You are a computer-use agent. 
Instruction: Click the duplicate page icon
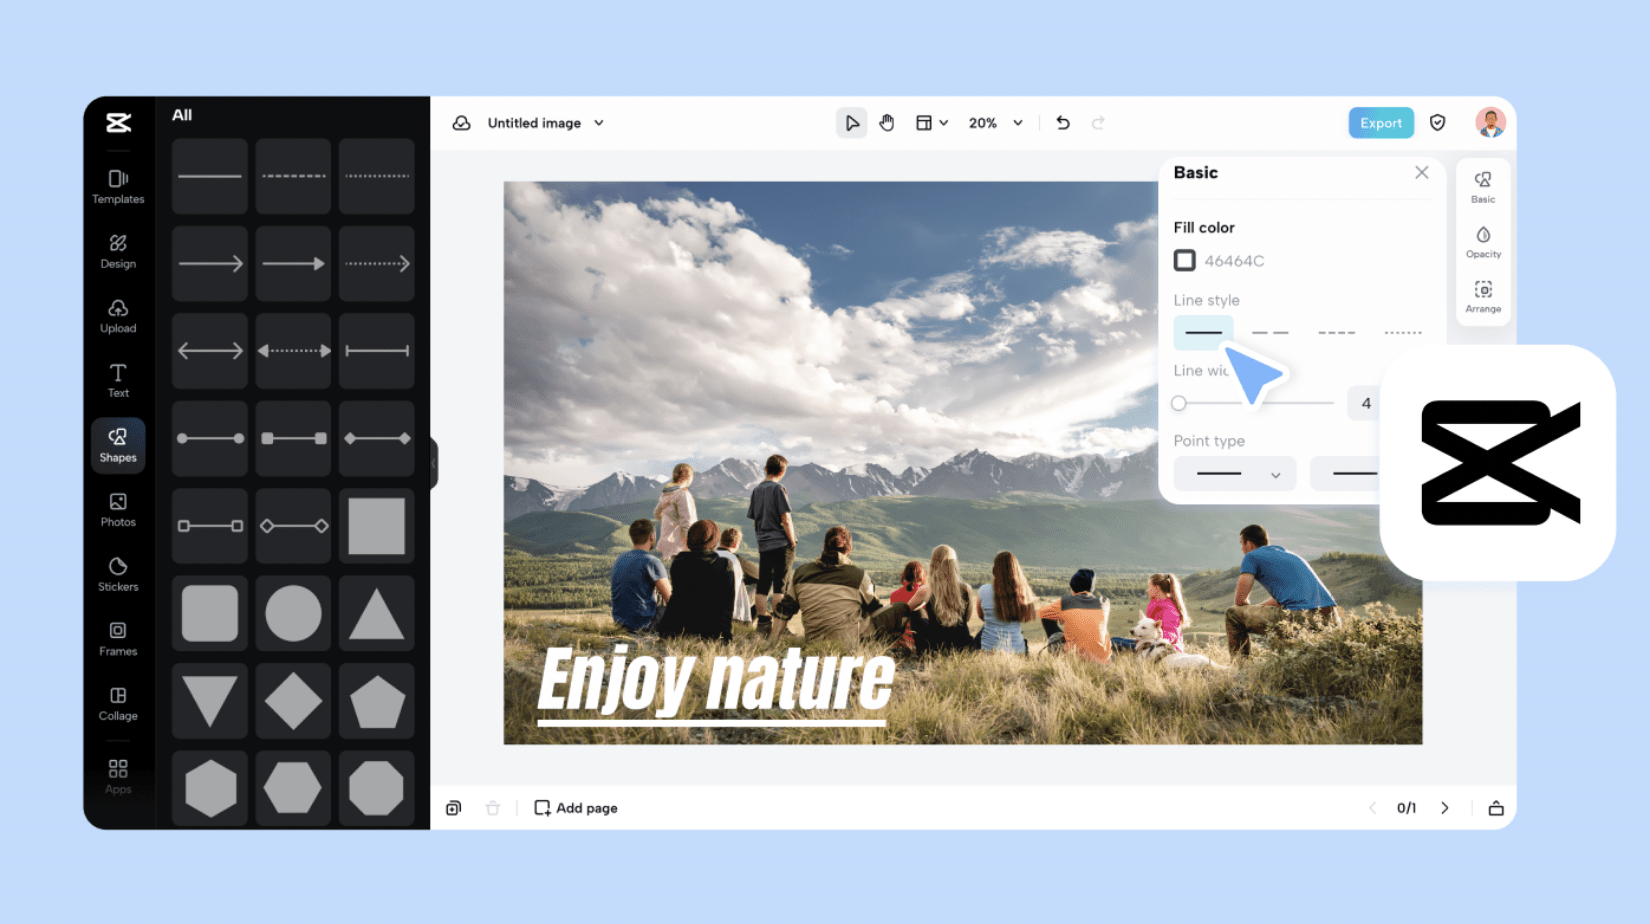coord(454,808)
